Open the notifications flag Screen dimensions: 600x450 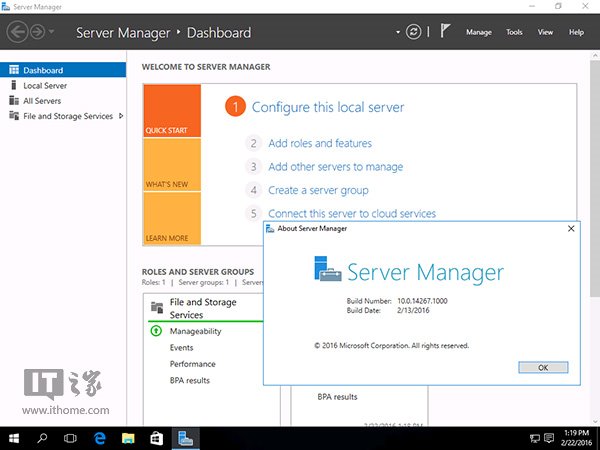point(444,31)
